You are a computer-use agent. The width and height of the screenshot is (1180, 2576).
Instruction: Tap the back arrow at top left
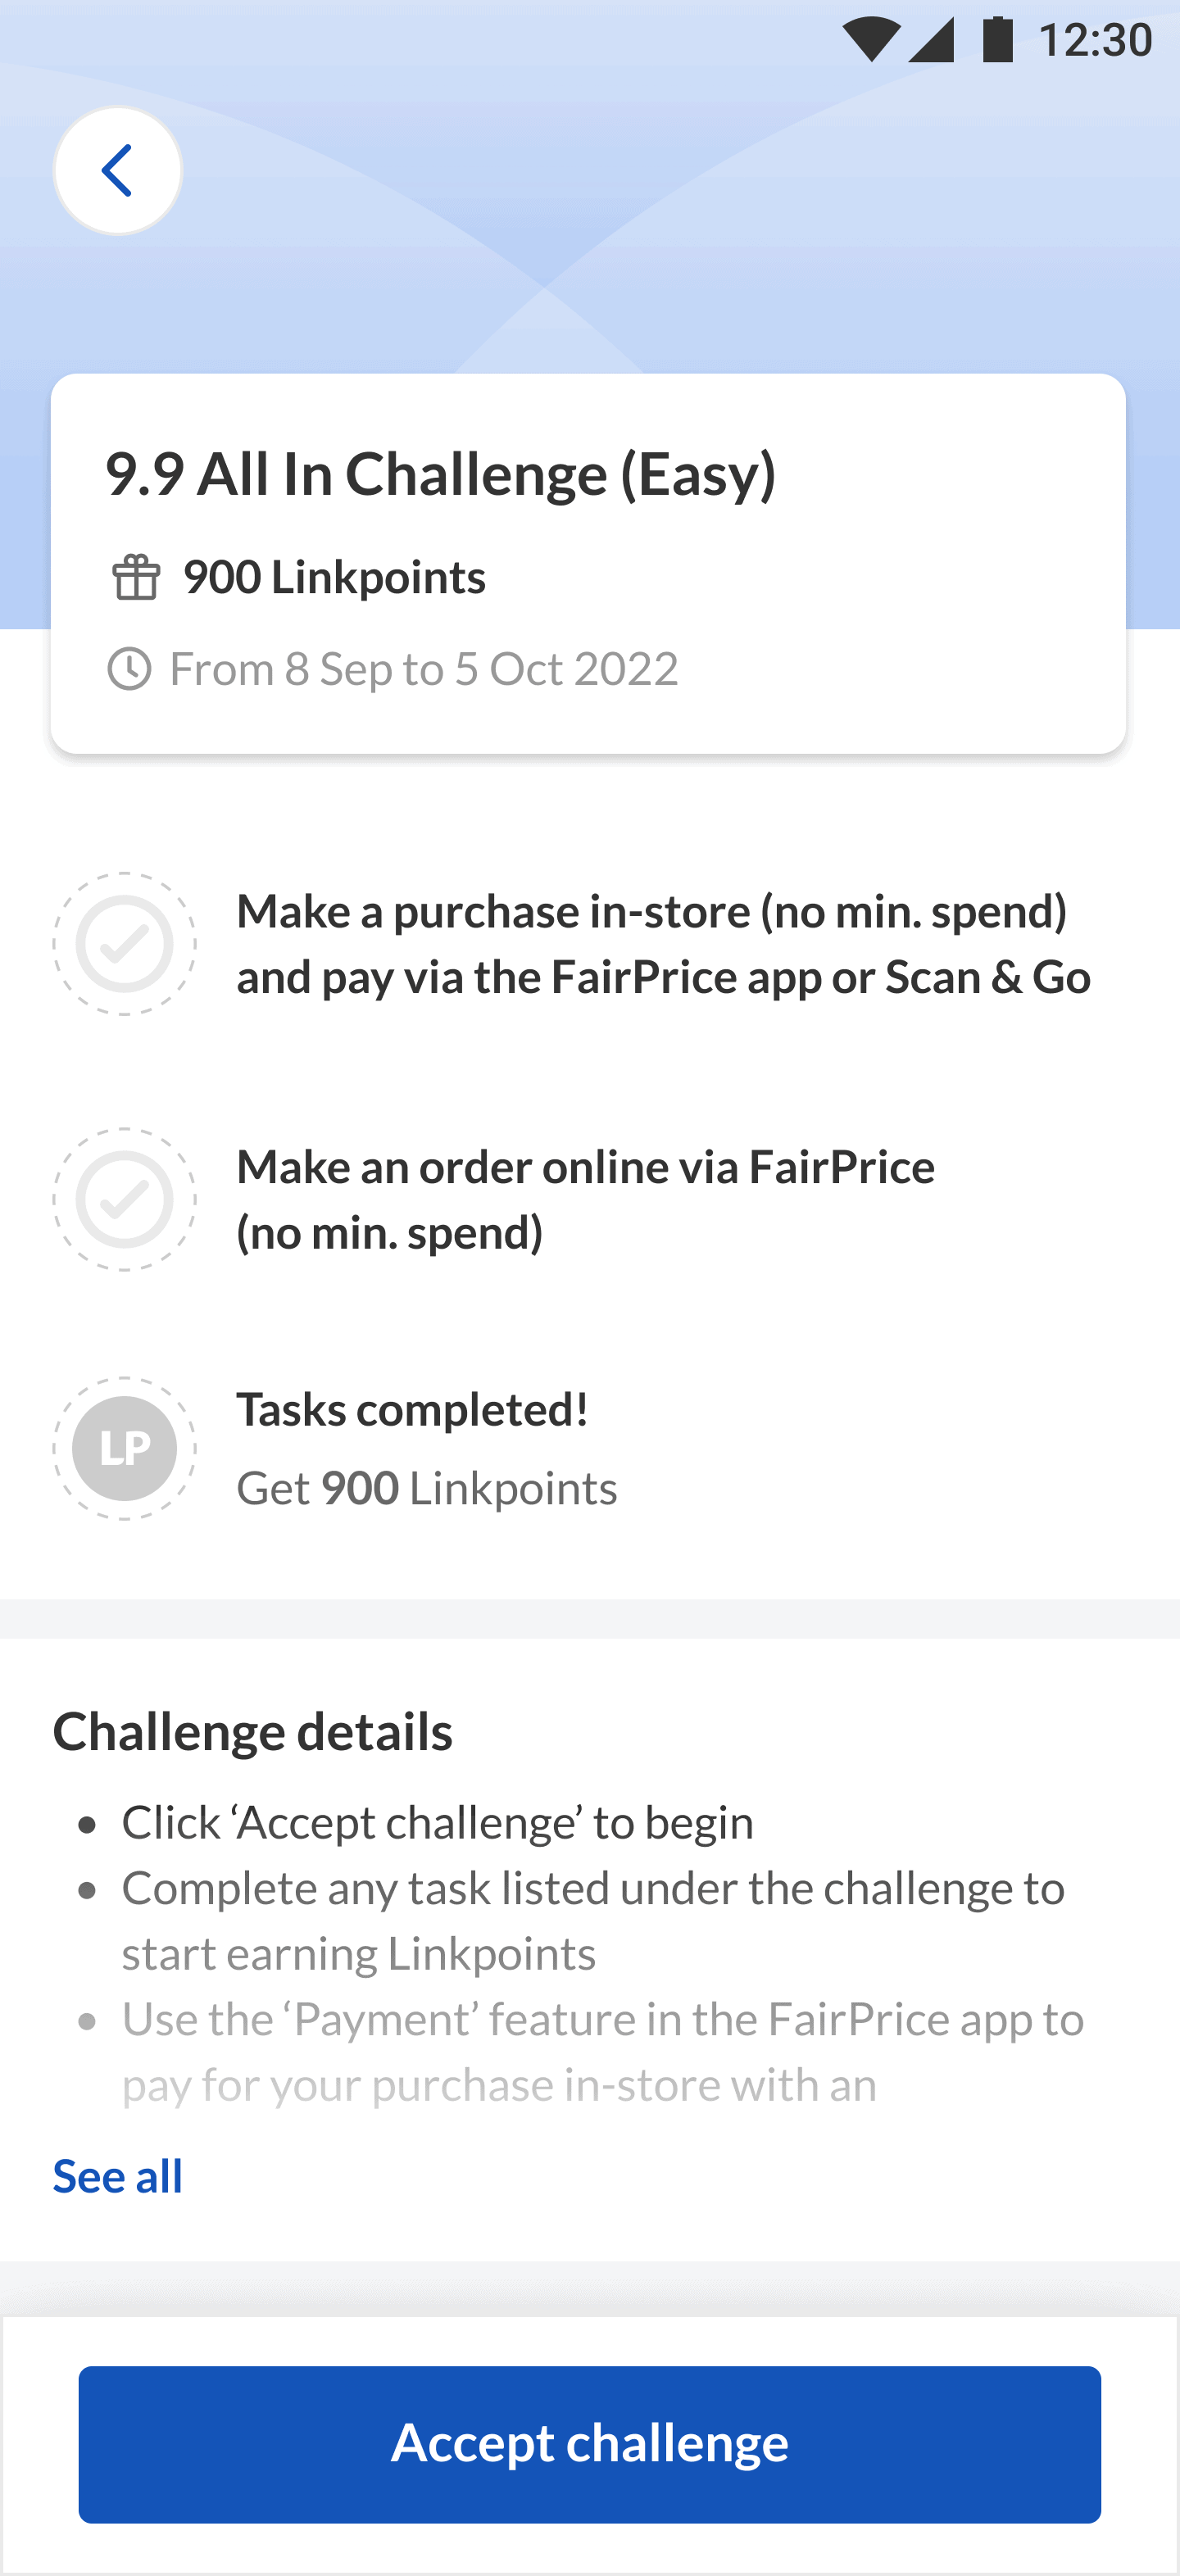click(x=117, y=170)
